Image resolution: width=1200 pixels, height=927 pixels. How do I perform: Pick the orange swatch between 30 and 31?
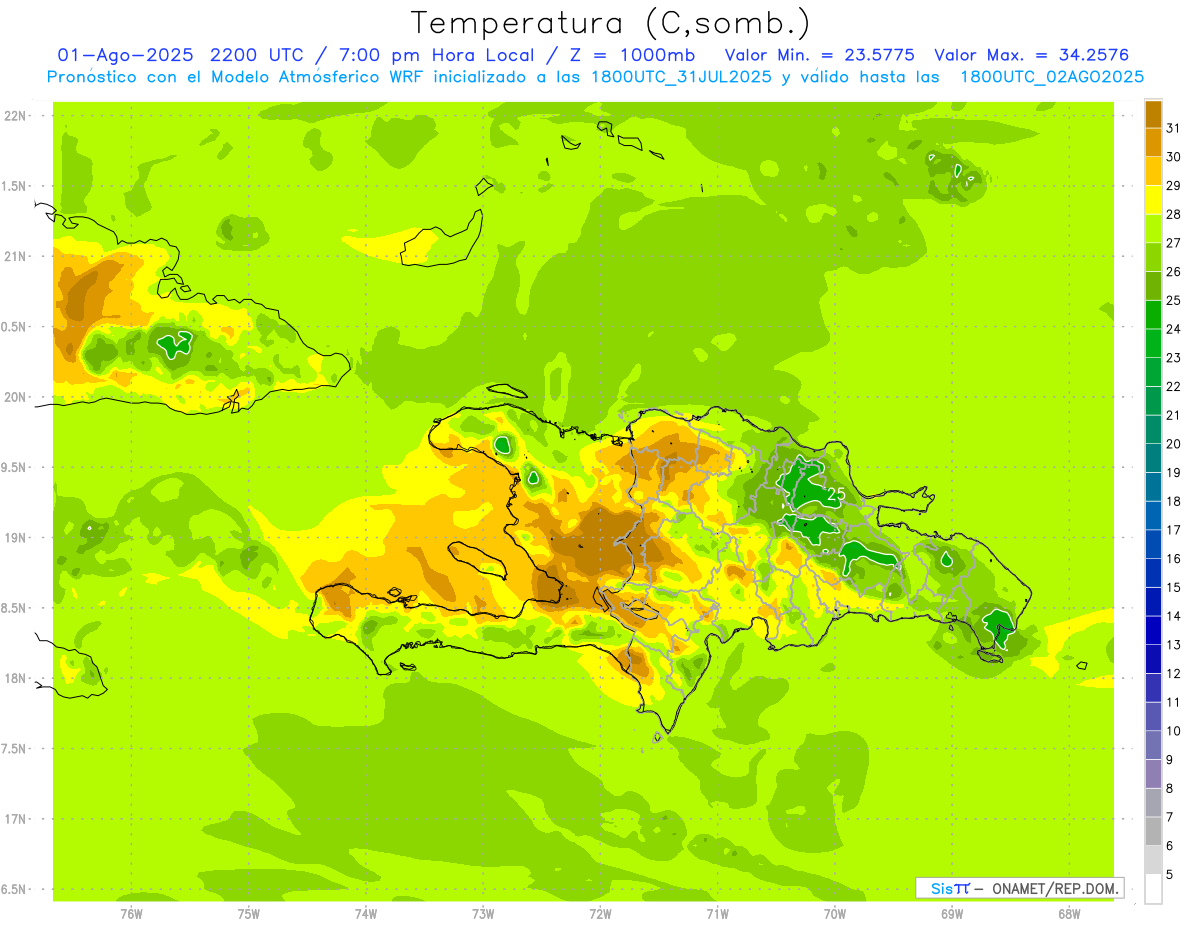point(1153,142)
